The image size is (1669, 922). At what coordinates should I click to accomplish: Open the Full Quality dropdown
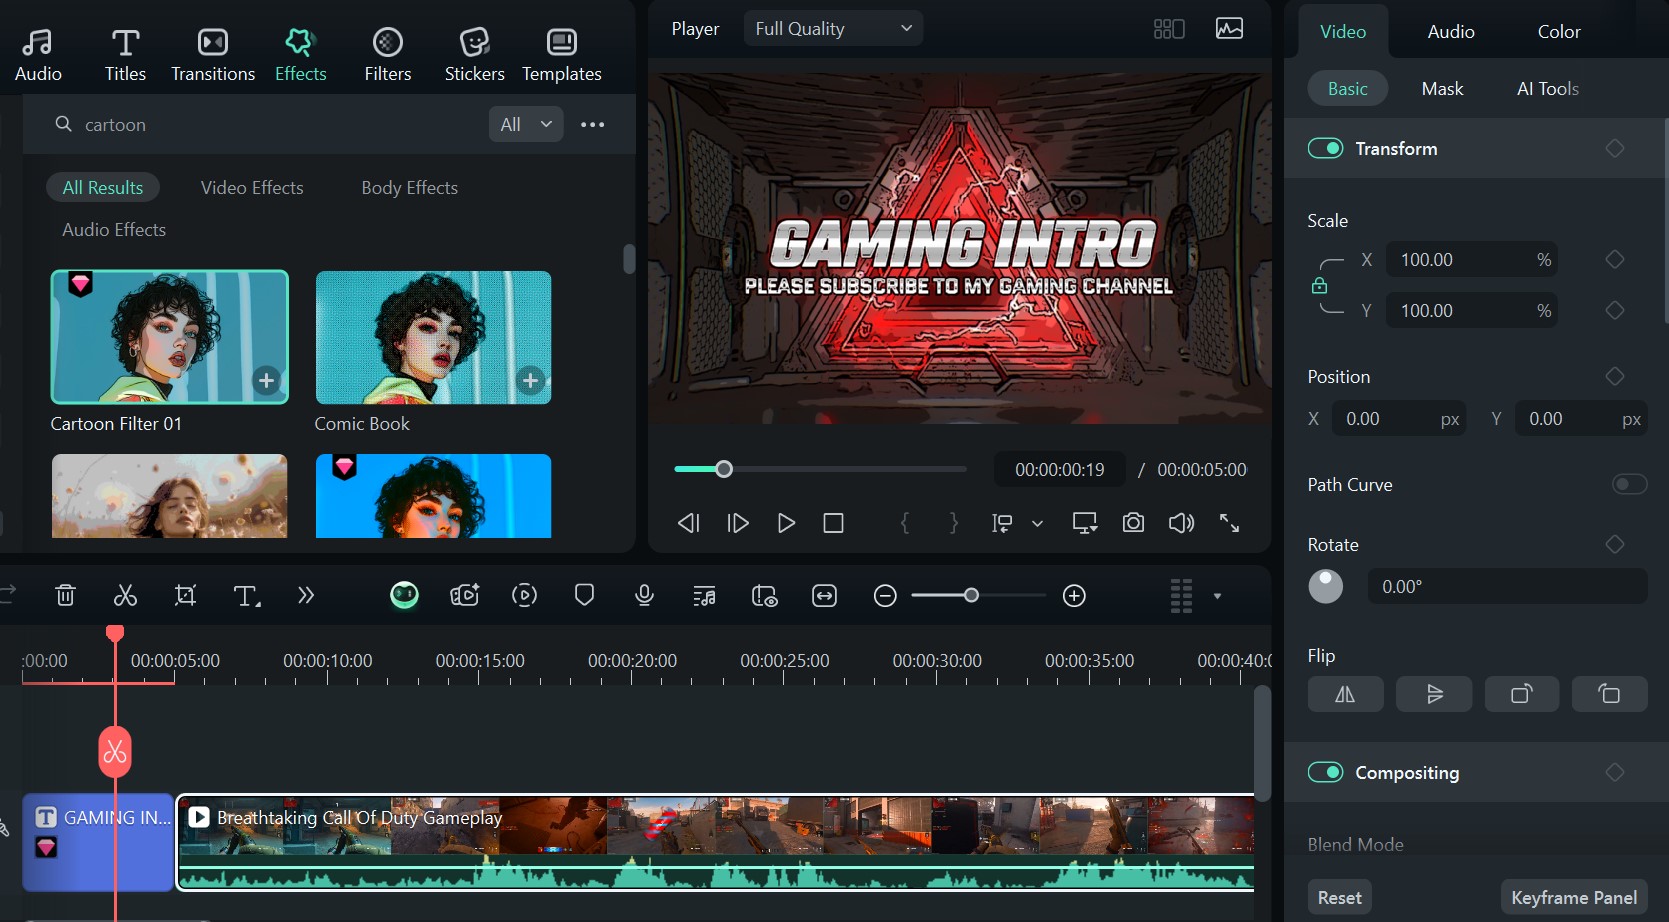tap(833, 28)
